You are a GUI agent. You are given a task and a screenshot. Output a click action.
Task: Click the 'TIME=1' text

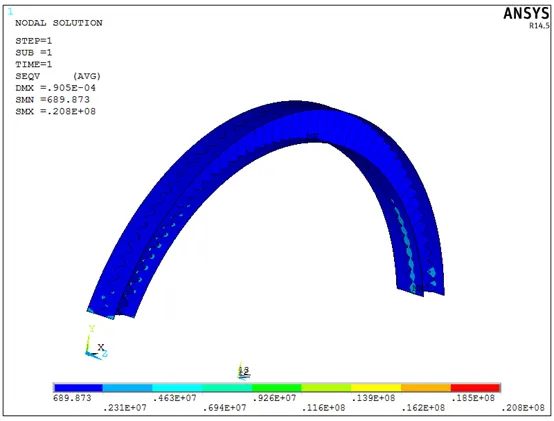[34, 64]
